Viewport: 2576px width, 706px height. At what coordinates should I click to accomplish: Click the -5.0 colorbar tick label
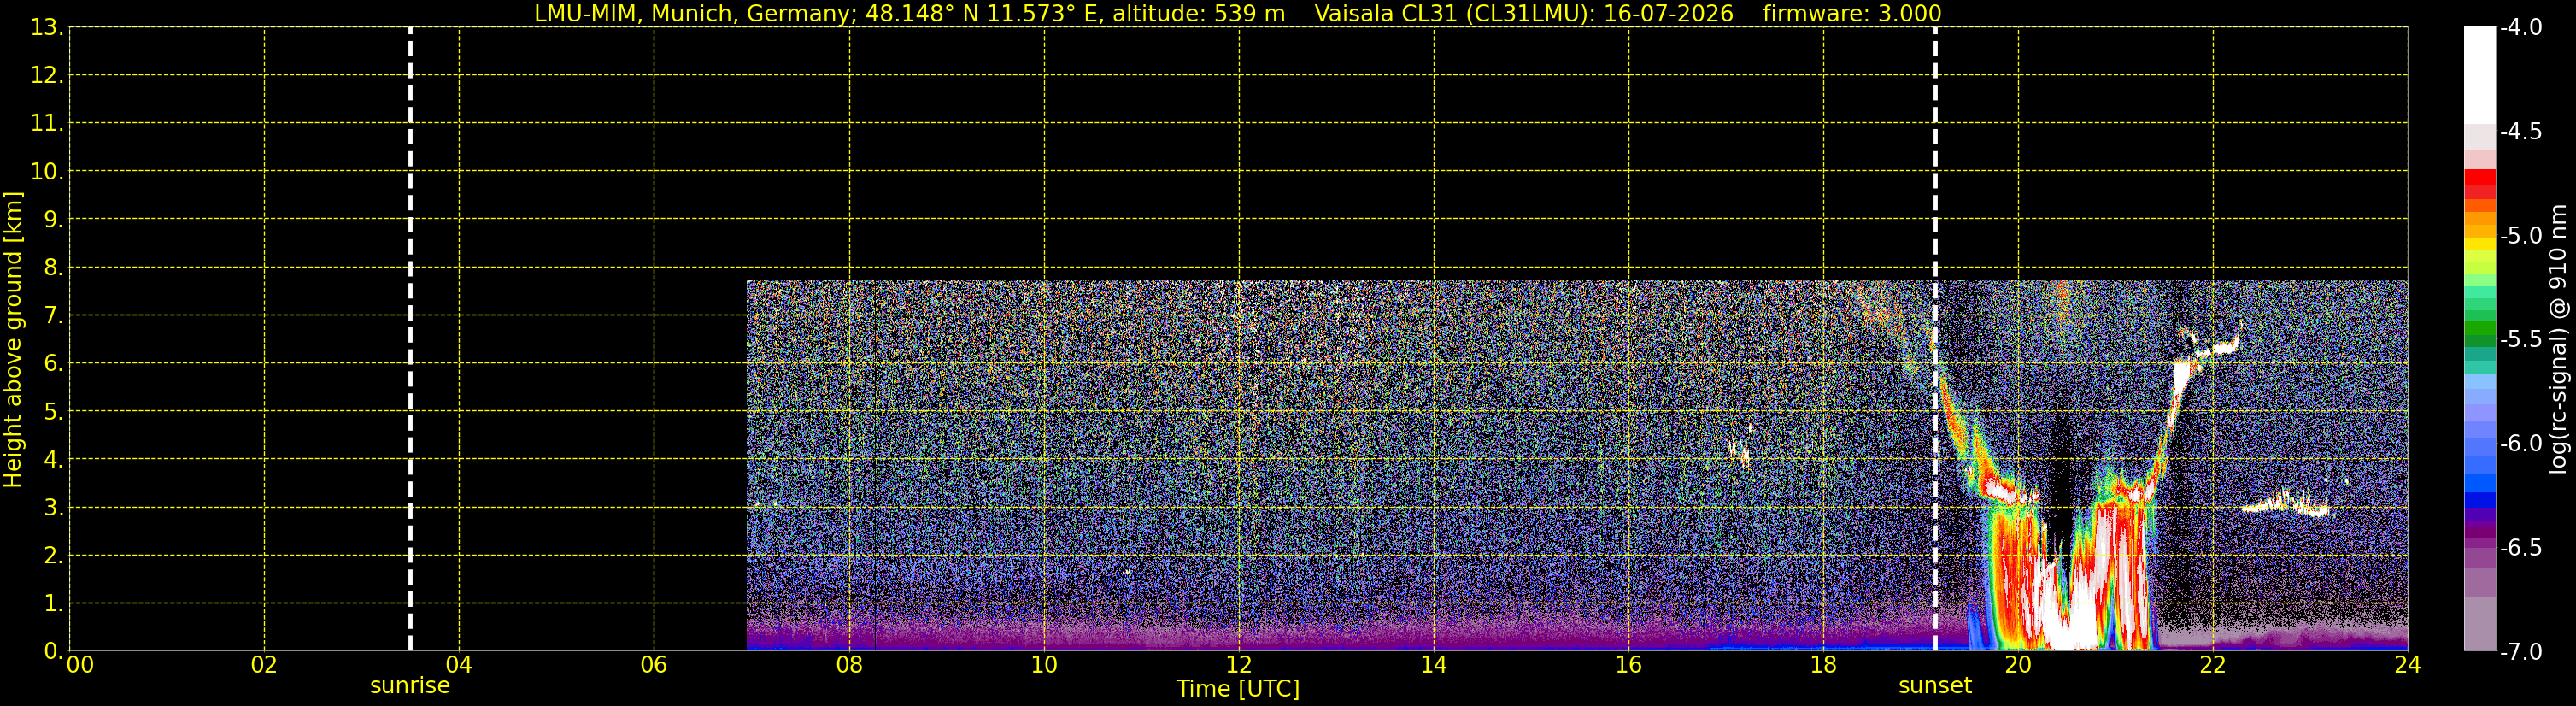[x=2520, y=236]
